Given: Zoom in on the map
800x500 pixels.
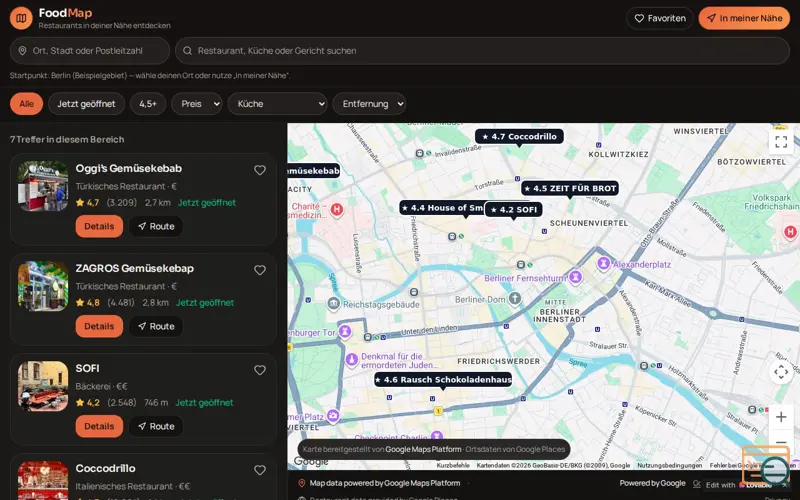Looking at the screenshot, I should (781, 417).
